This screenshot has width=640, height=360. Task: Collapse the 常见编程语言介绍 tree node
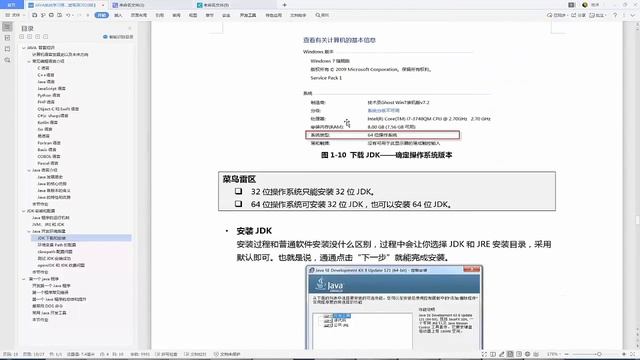[x=29, y=61]
